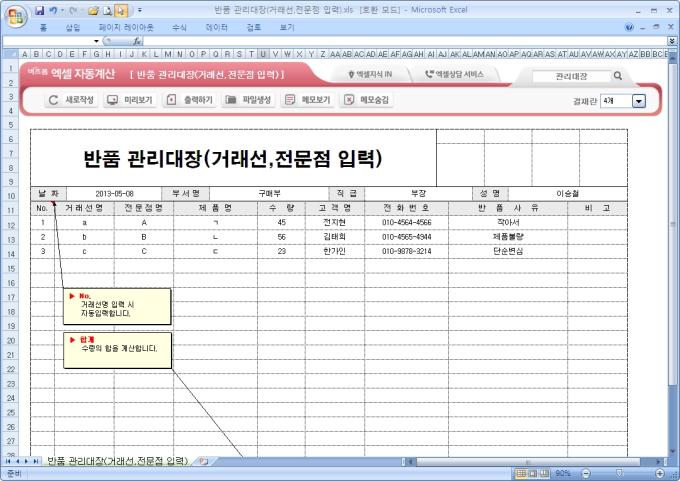This screenshot has height=481, width=680.
Task: Expand the Name Box dropdown arrow
Action: pyautogui.click(x=96, y=41)
